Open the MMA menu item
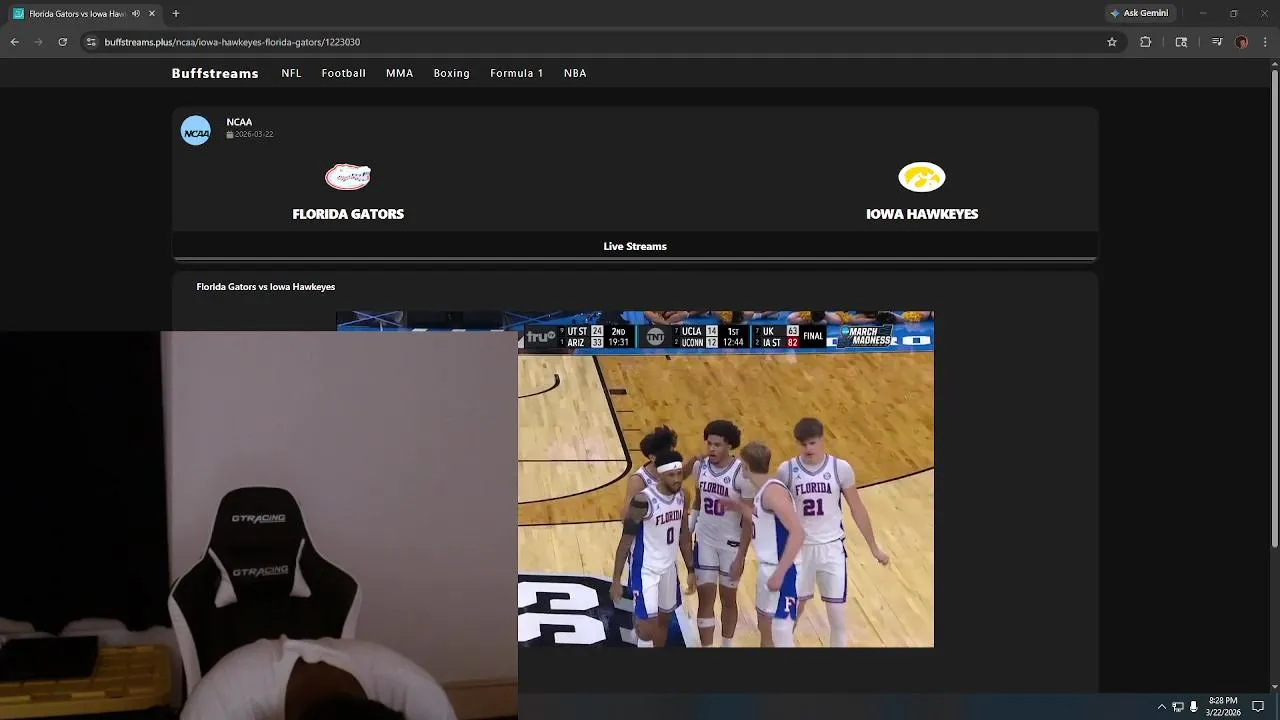The width and height of the screenshot is (1280, 720). coord(399,73)
